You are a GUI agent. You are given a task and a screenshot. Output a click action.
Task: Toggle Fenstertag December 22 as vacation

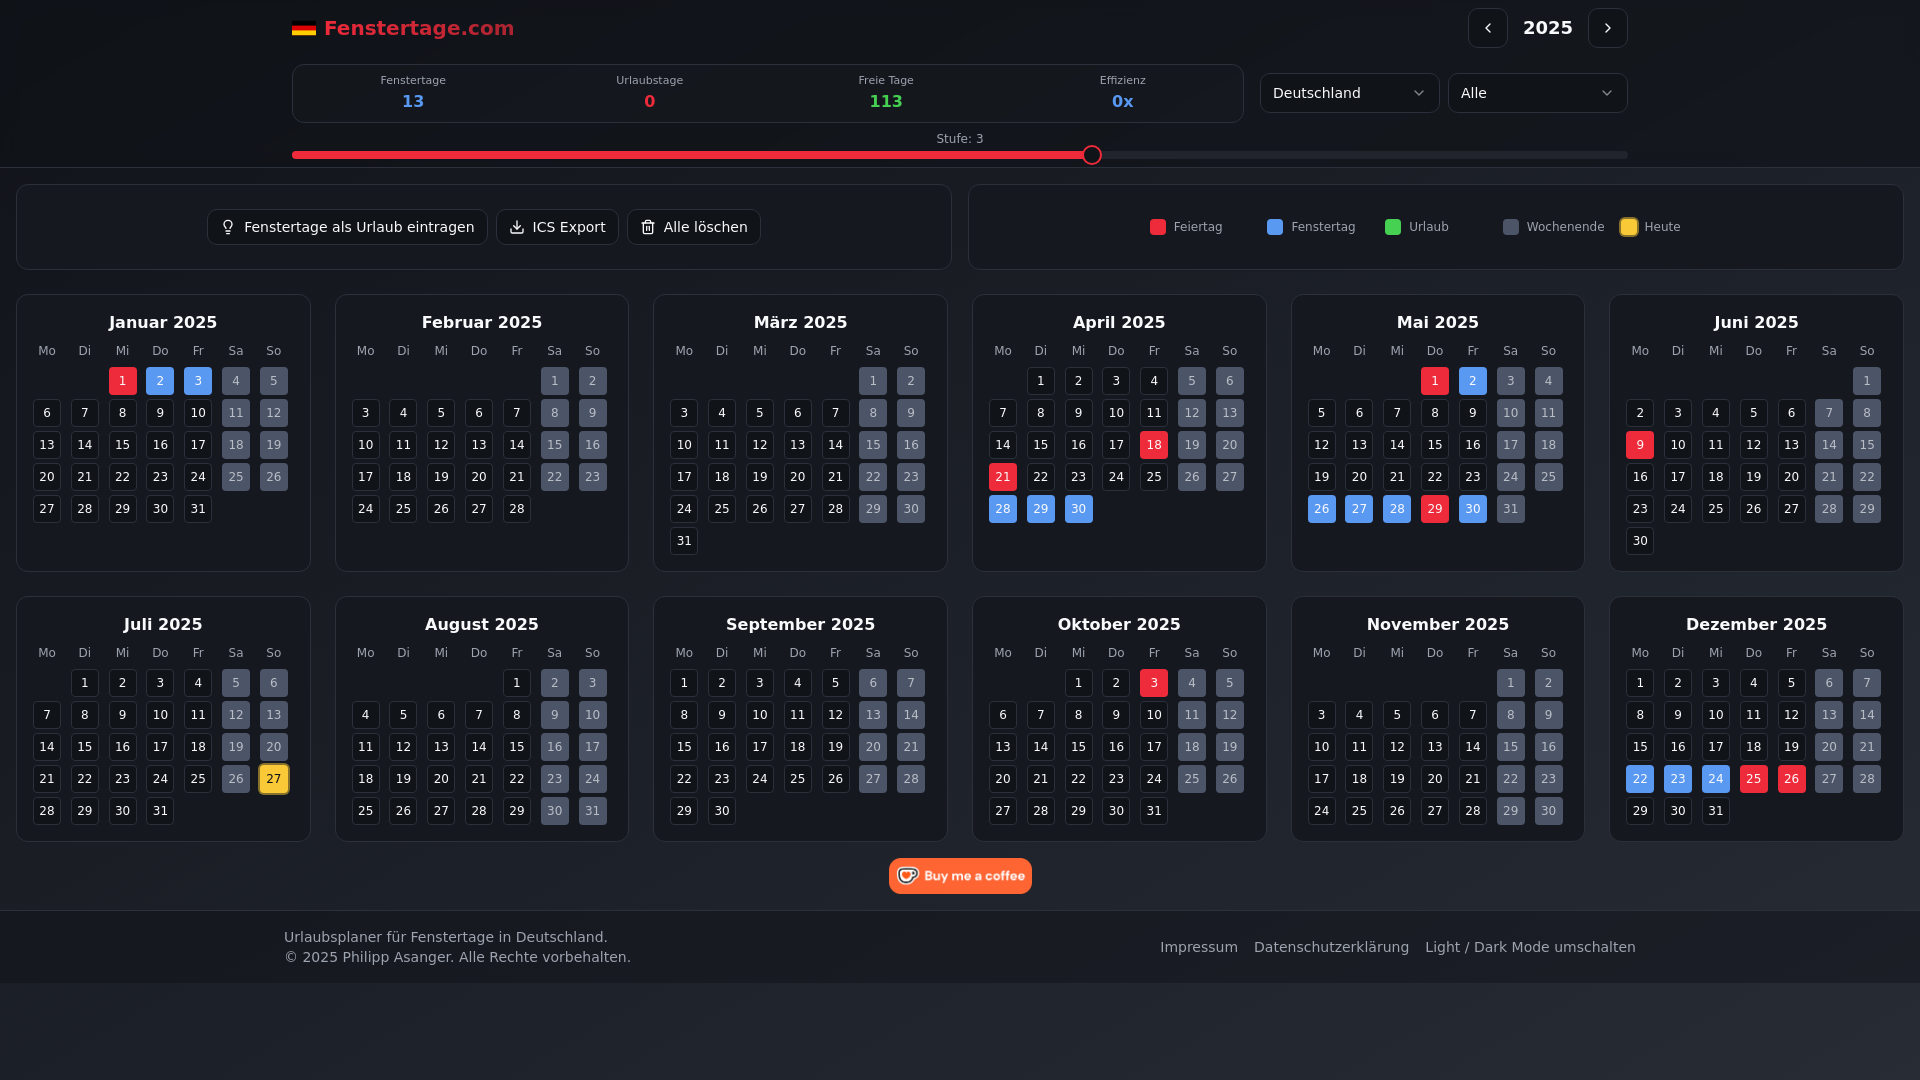click(1640, 779)
